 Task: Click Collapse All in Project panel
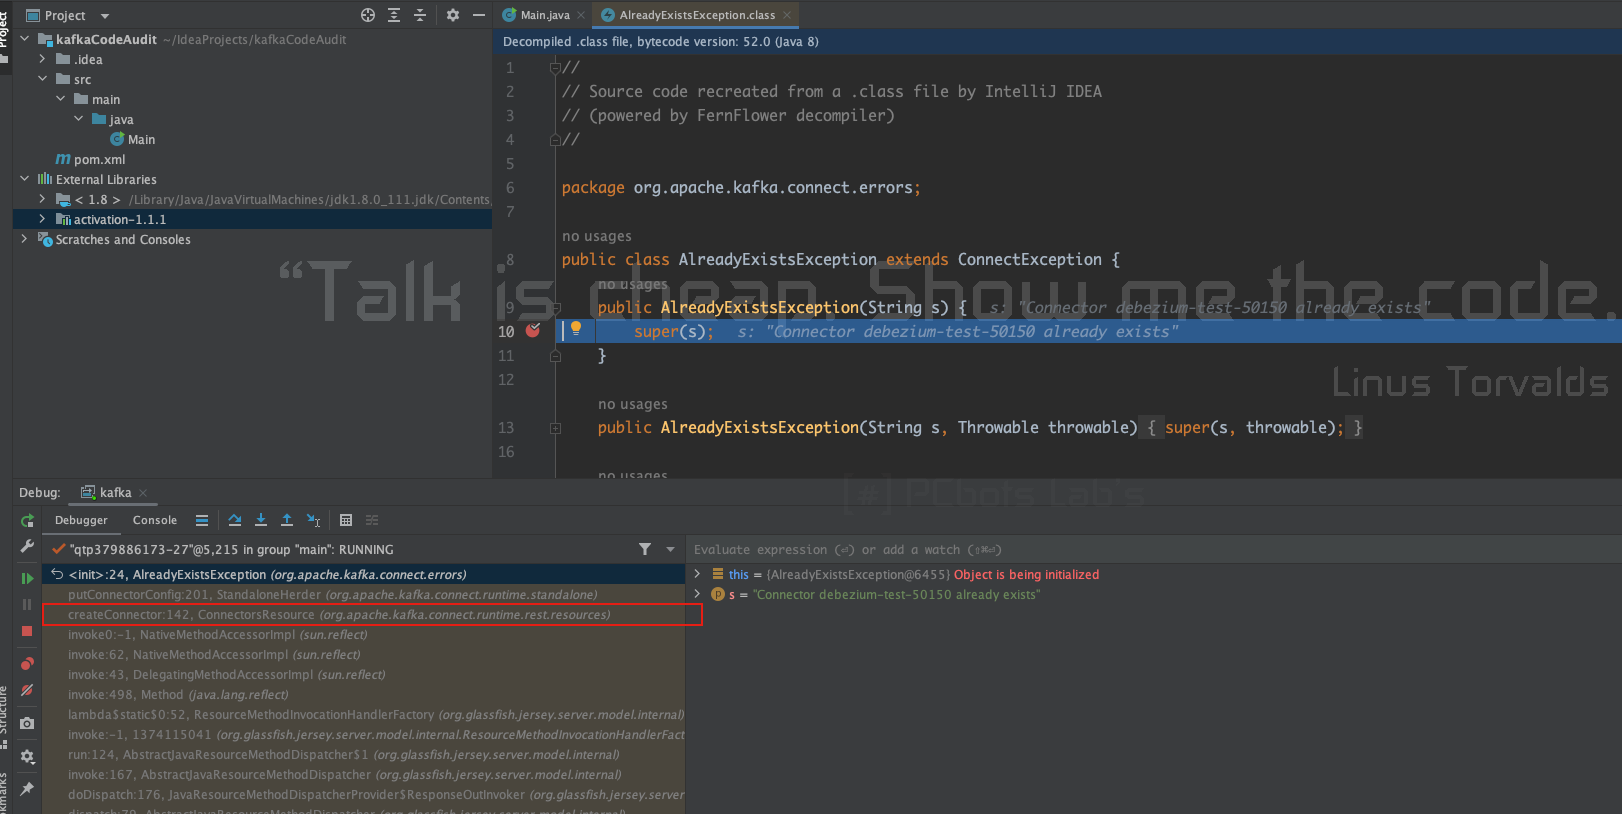(420, 15)
